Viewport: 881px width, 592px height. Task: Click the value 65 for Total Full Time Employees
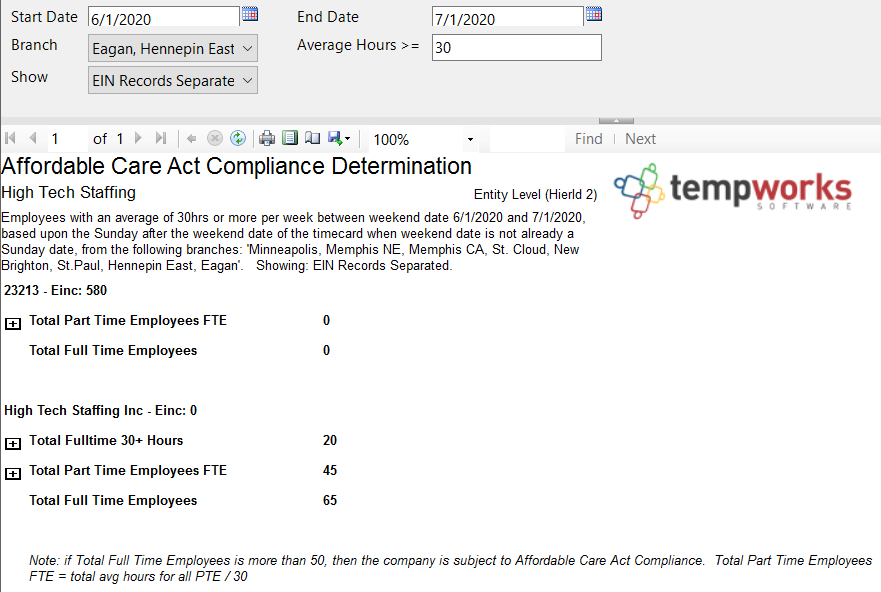330,500
